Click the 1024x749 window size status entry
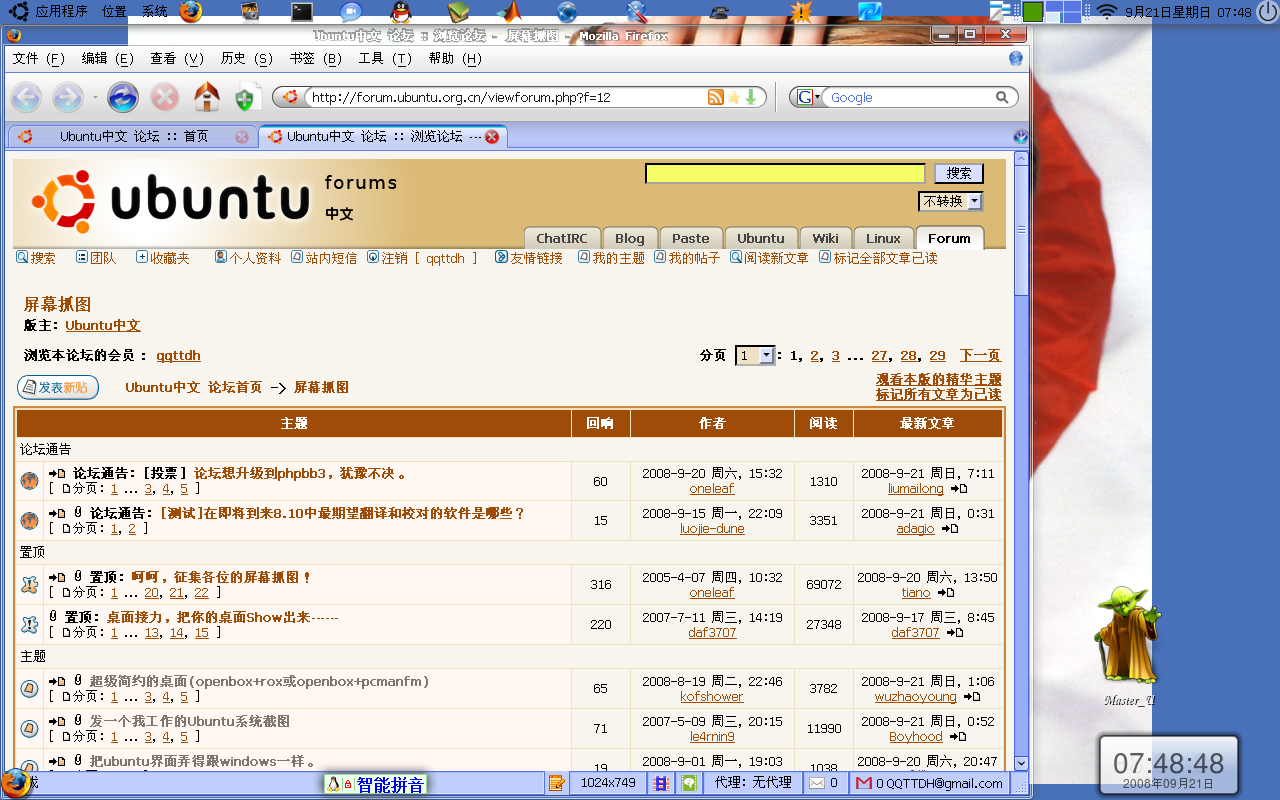1280x800 pixels. click(608, 783)
